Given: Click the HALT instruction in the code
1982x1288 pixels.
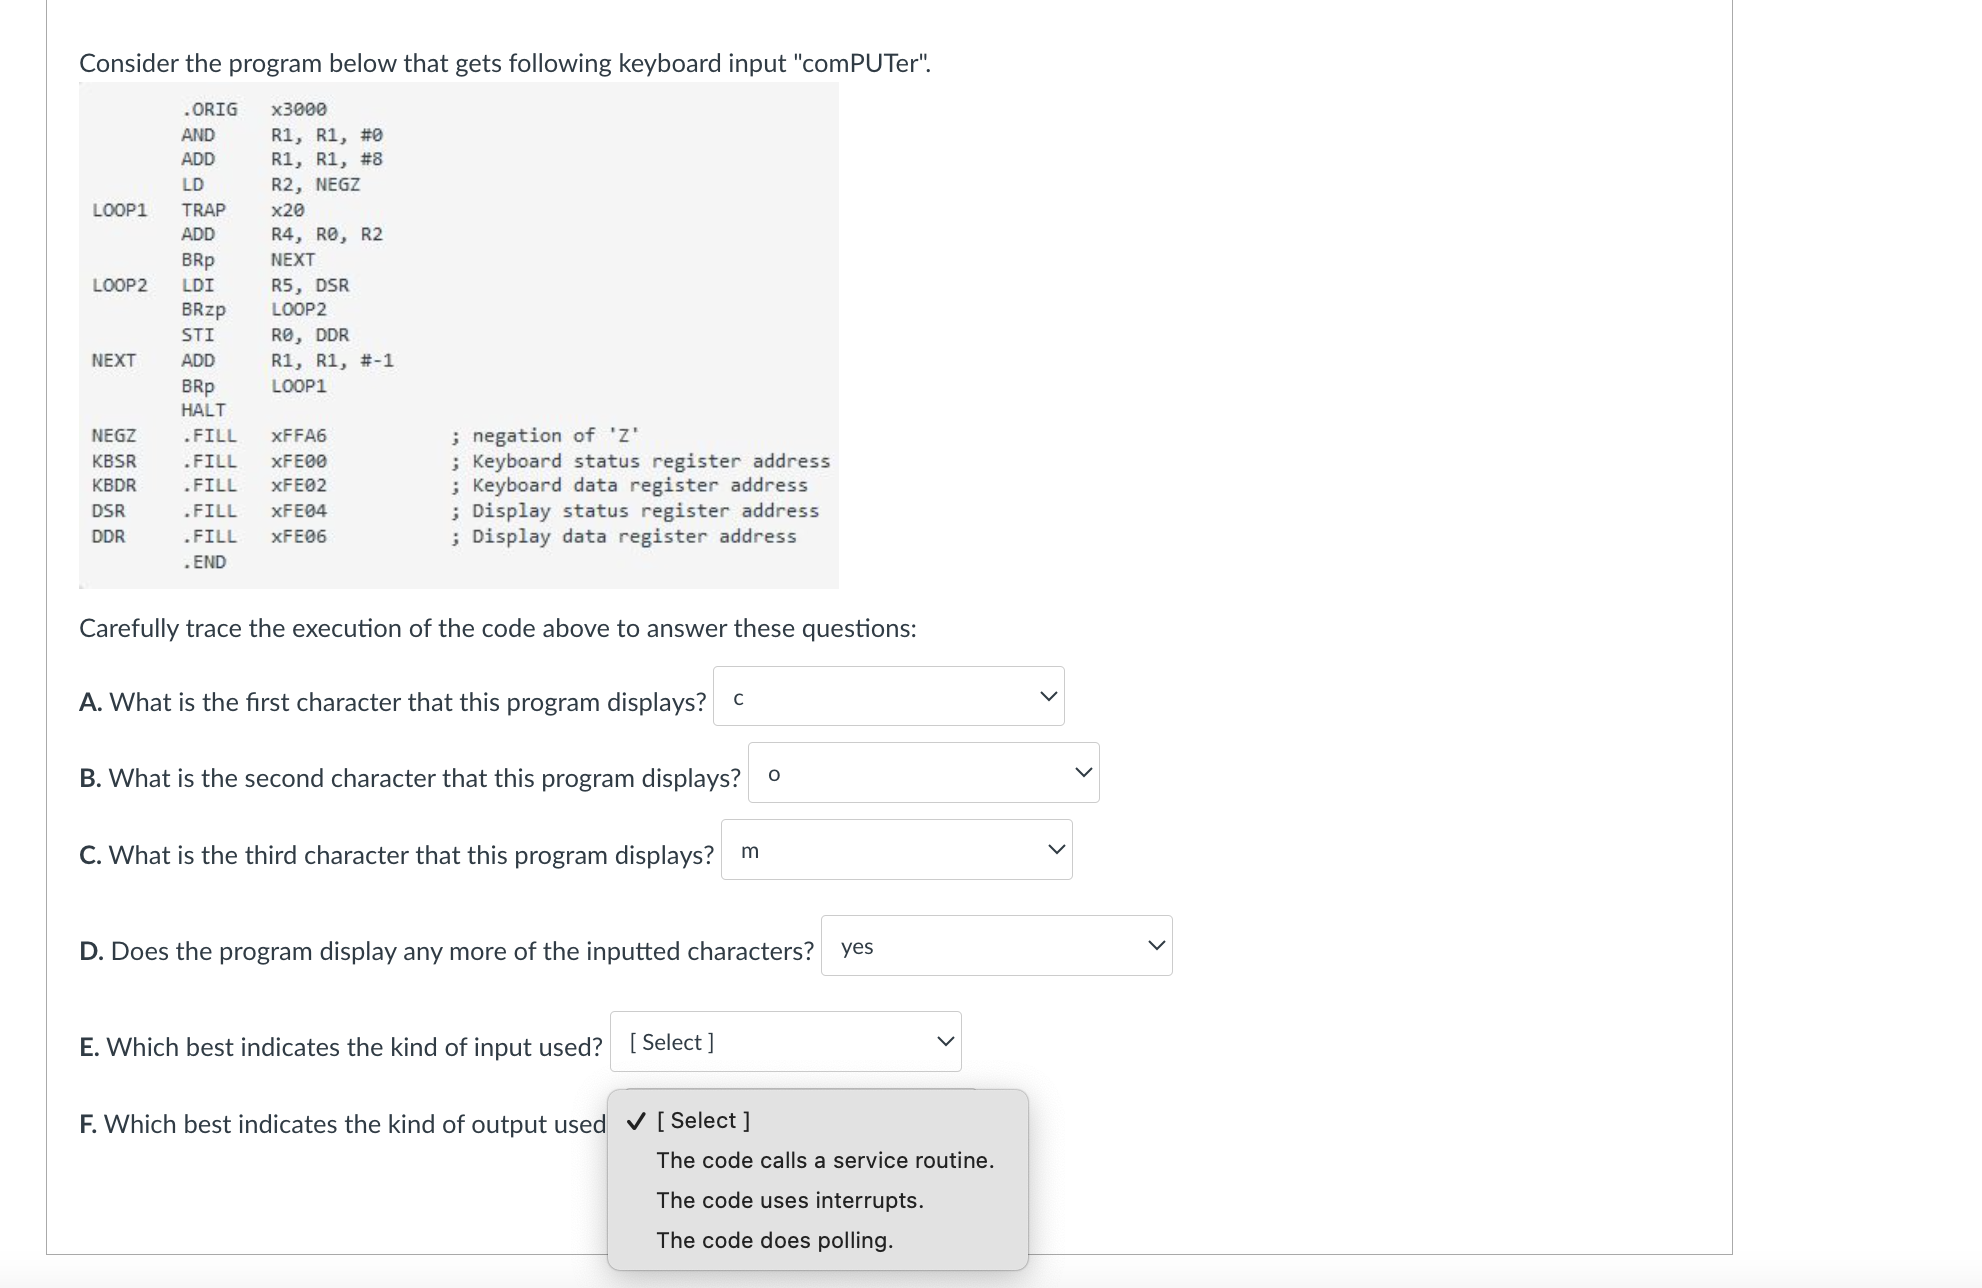Looking at the screenshot, I should [203, 410].
